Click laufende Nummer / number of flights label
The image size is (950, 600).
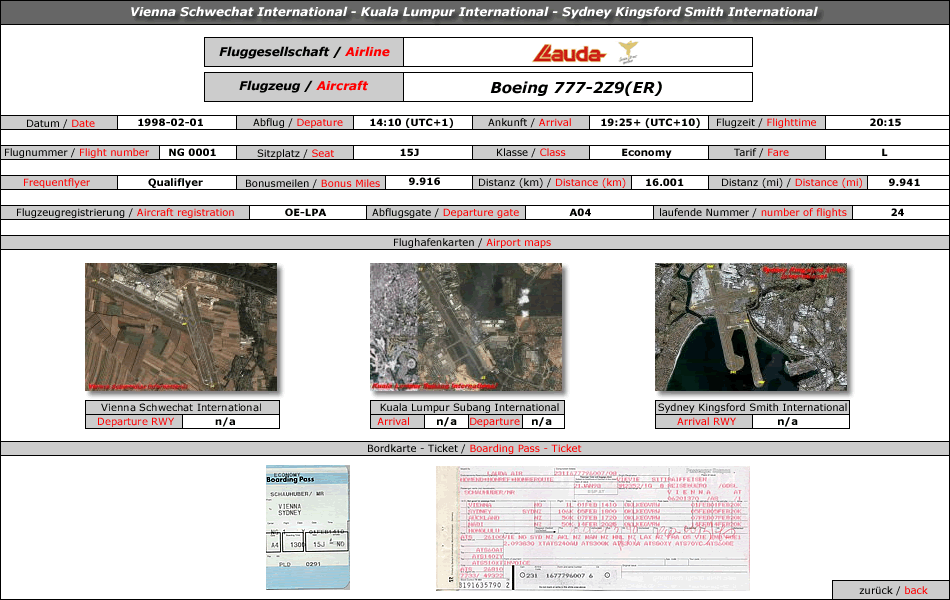coord(753,213)
